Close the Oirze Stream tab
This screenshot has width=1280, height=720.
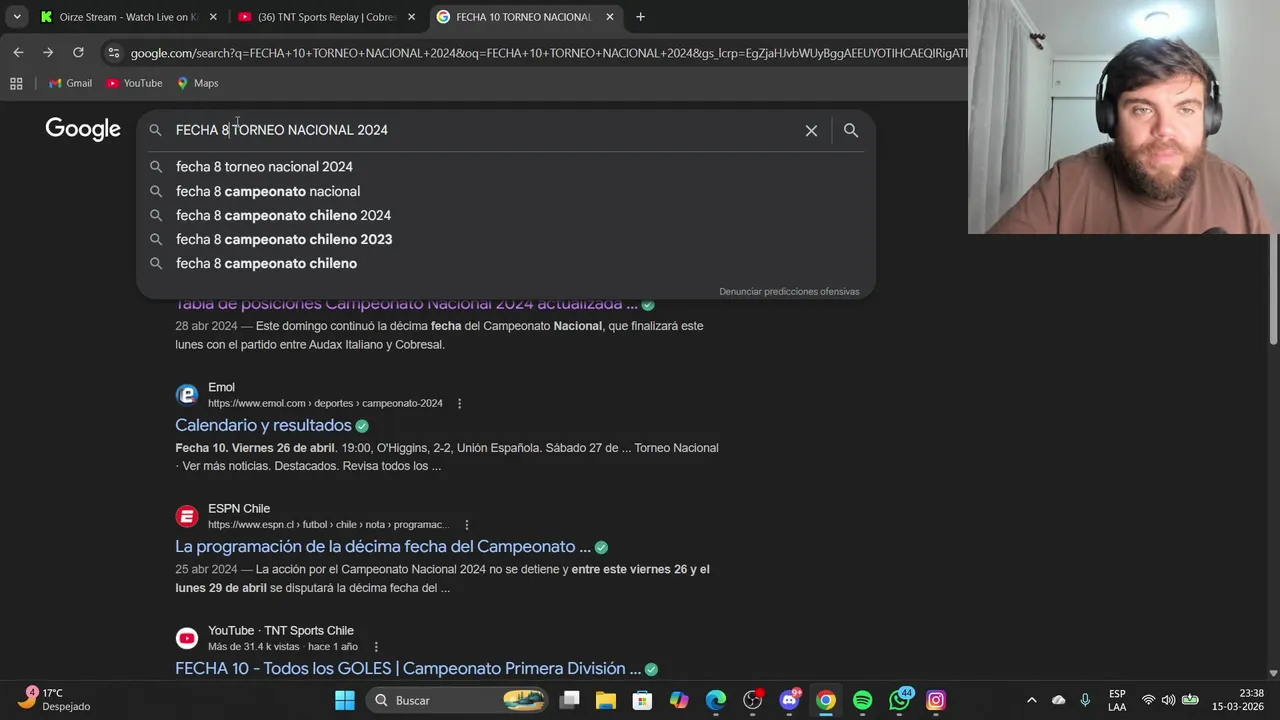click(213, 17)
